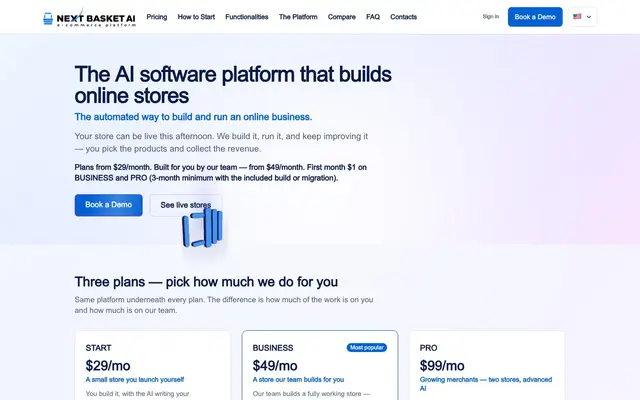This screenshot has width=640, height=400.
Task: Click the US flag language icon
Action: [x=577, y=17]
